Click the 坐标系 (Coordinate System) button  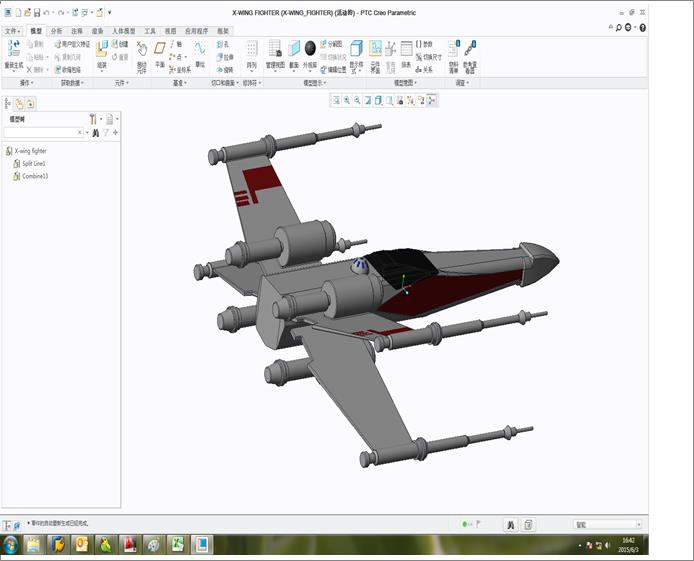pos(180,69)
